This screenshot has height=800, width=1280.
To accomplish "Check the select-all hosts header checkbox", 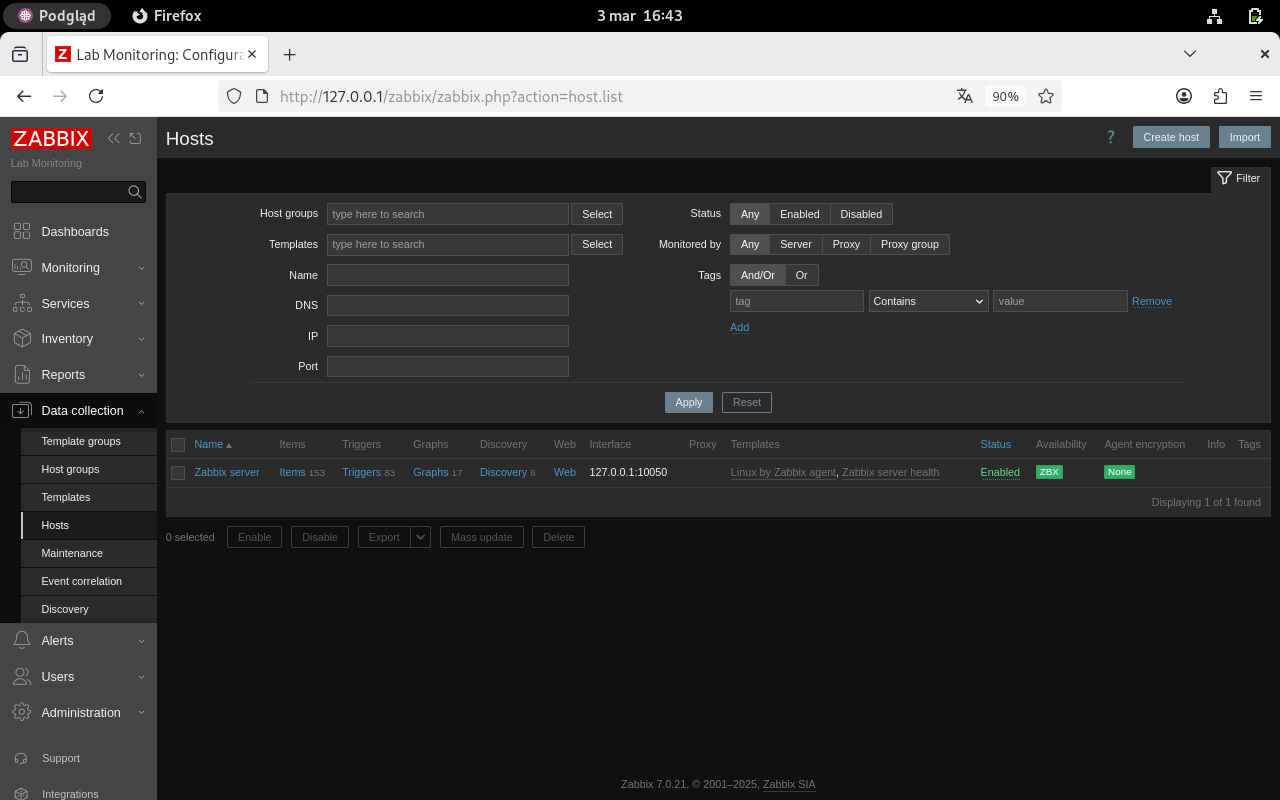I will (x=178, y=445).
